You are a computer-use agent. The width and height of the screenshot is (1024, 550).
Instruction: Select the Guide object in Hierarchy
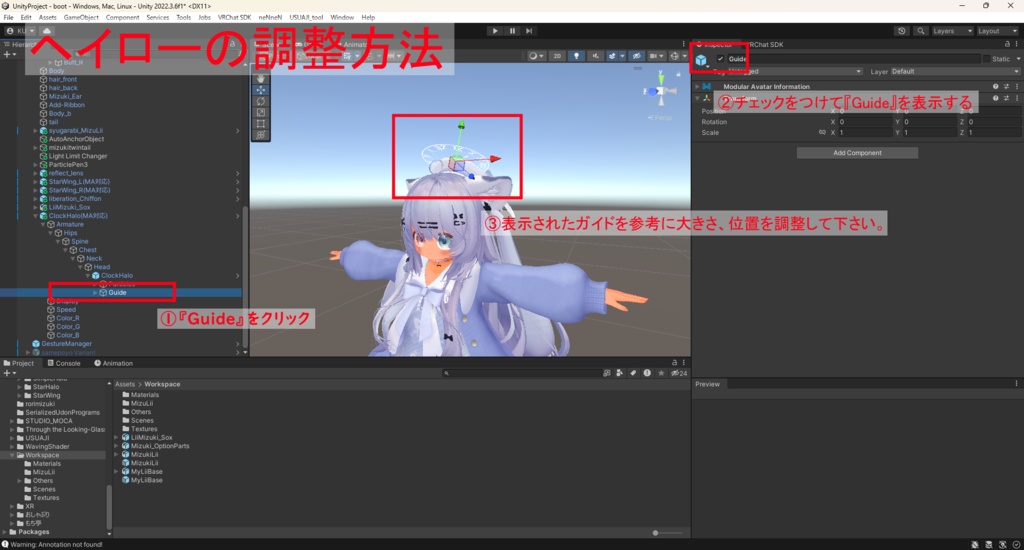pos(117,293)
